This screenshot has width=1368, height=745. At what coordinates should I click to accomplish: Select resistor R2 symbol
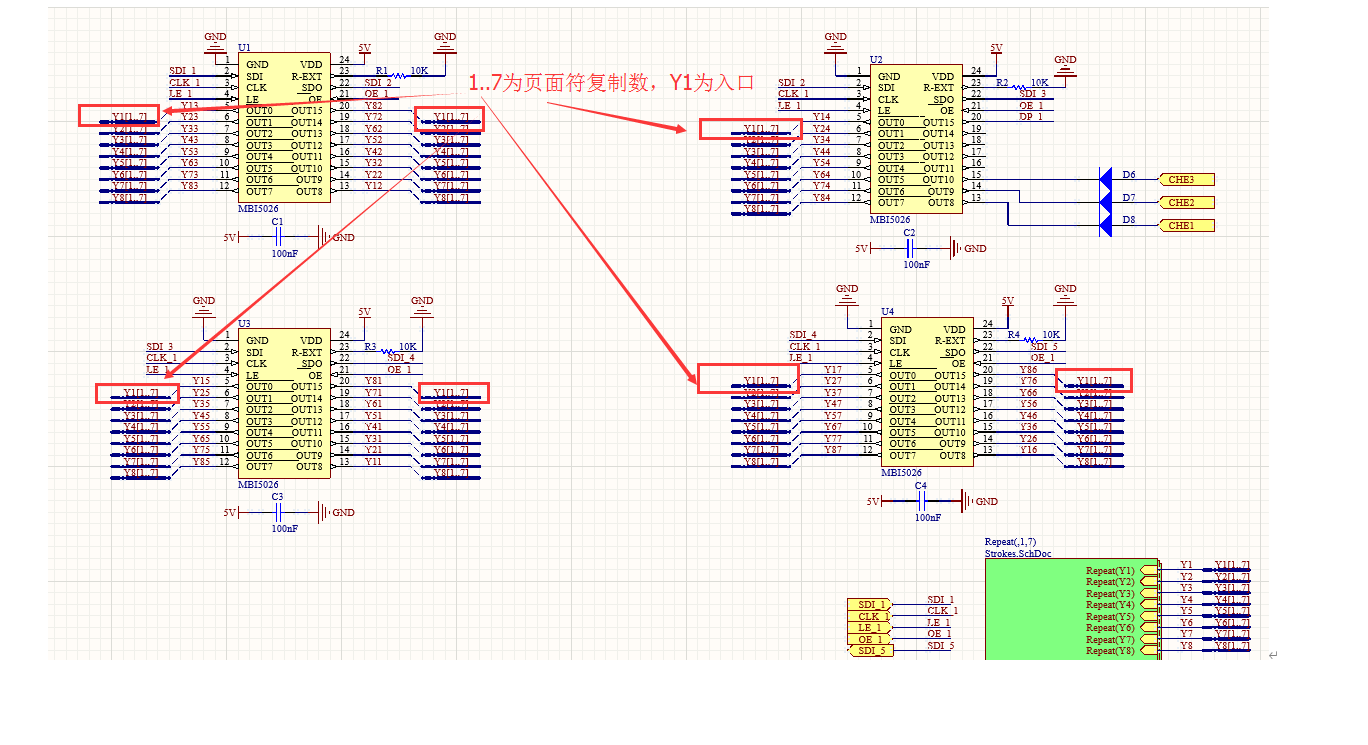[x=1018, y=86]
